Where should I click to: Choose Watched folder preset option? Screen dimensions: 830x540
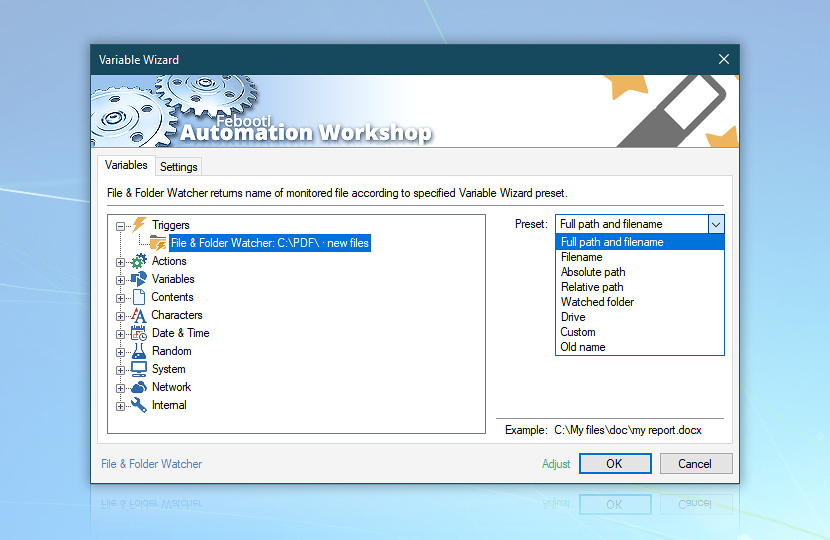point(639,302)
